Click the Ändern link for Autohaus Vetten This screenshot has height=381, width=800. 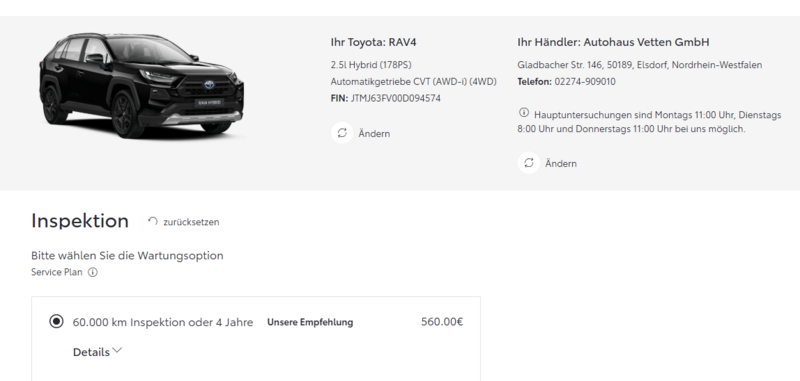561,163
